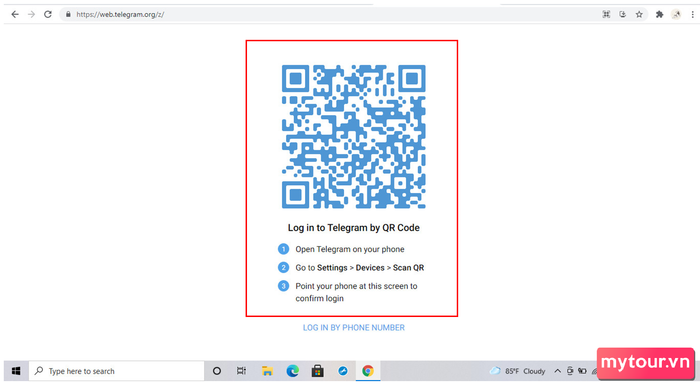700x387 pixels.
Task: Open Chrome's three-dot menu
Action: pos(692,14)
